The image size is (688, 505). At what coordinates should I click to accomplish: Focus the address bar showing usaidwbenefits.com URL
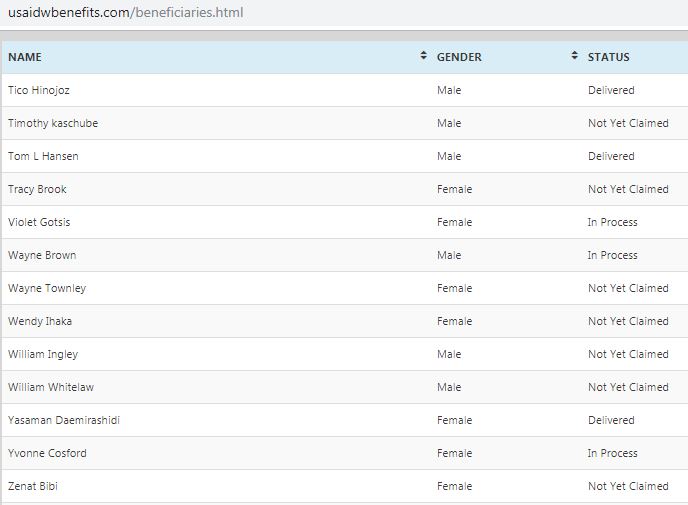(125, 13)
